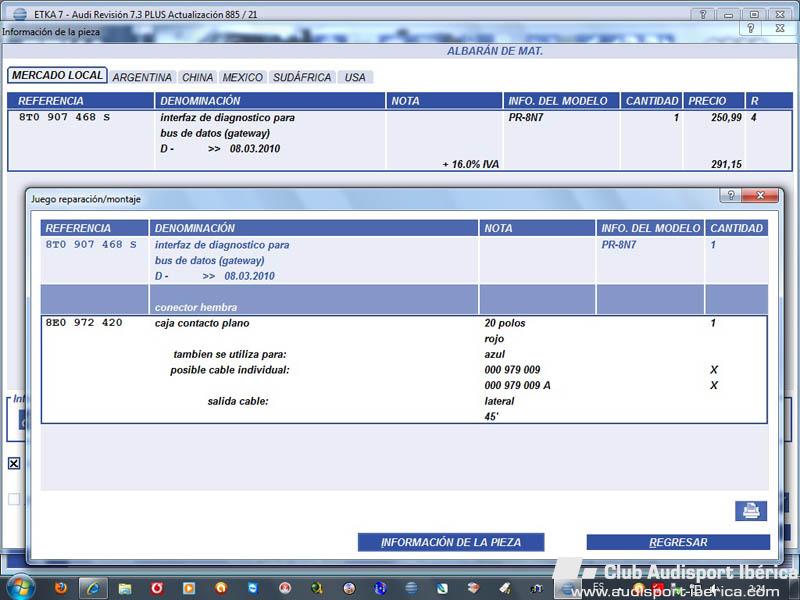Viewport: 800px width, 600px height.
Task: Close the Información de la pieza window
Action: (x=780, y=29)
